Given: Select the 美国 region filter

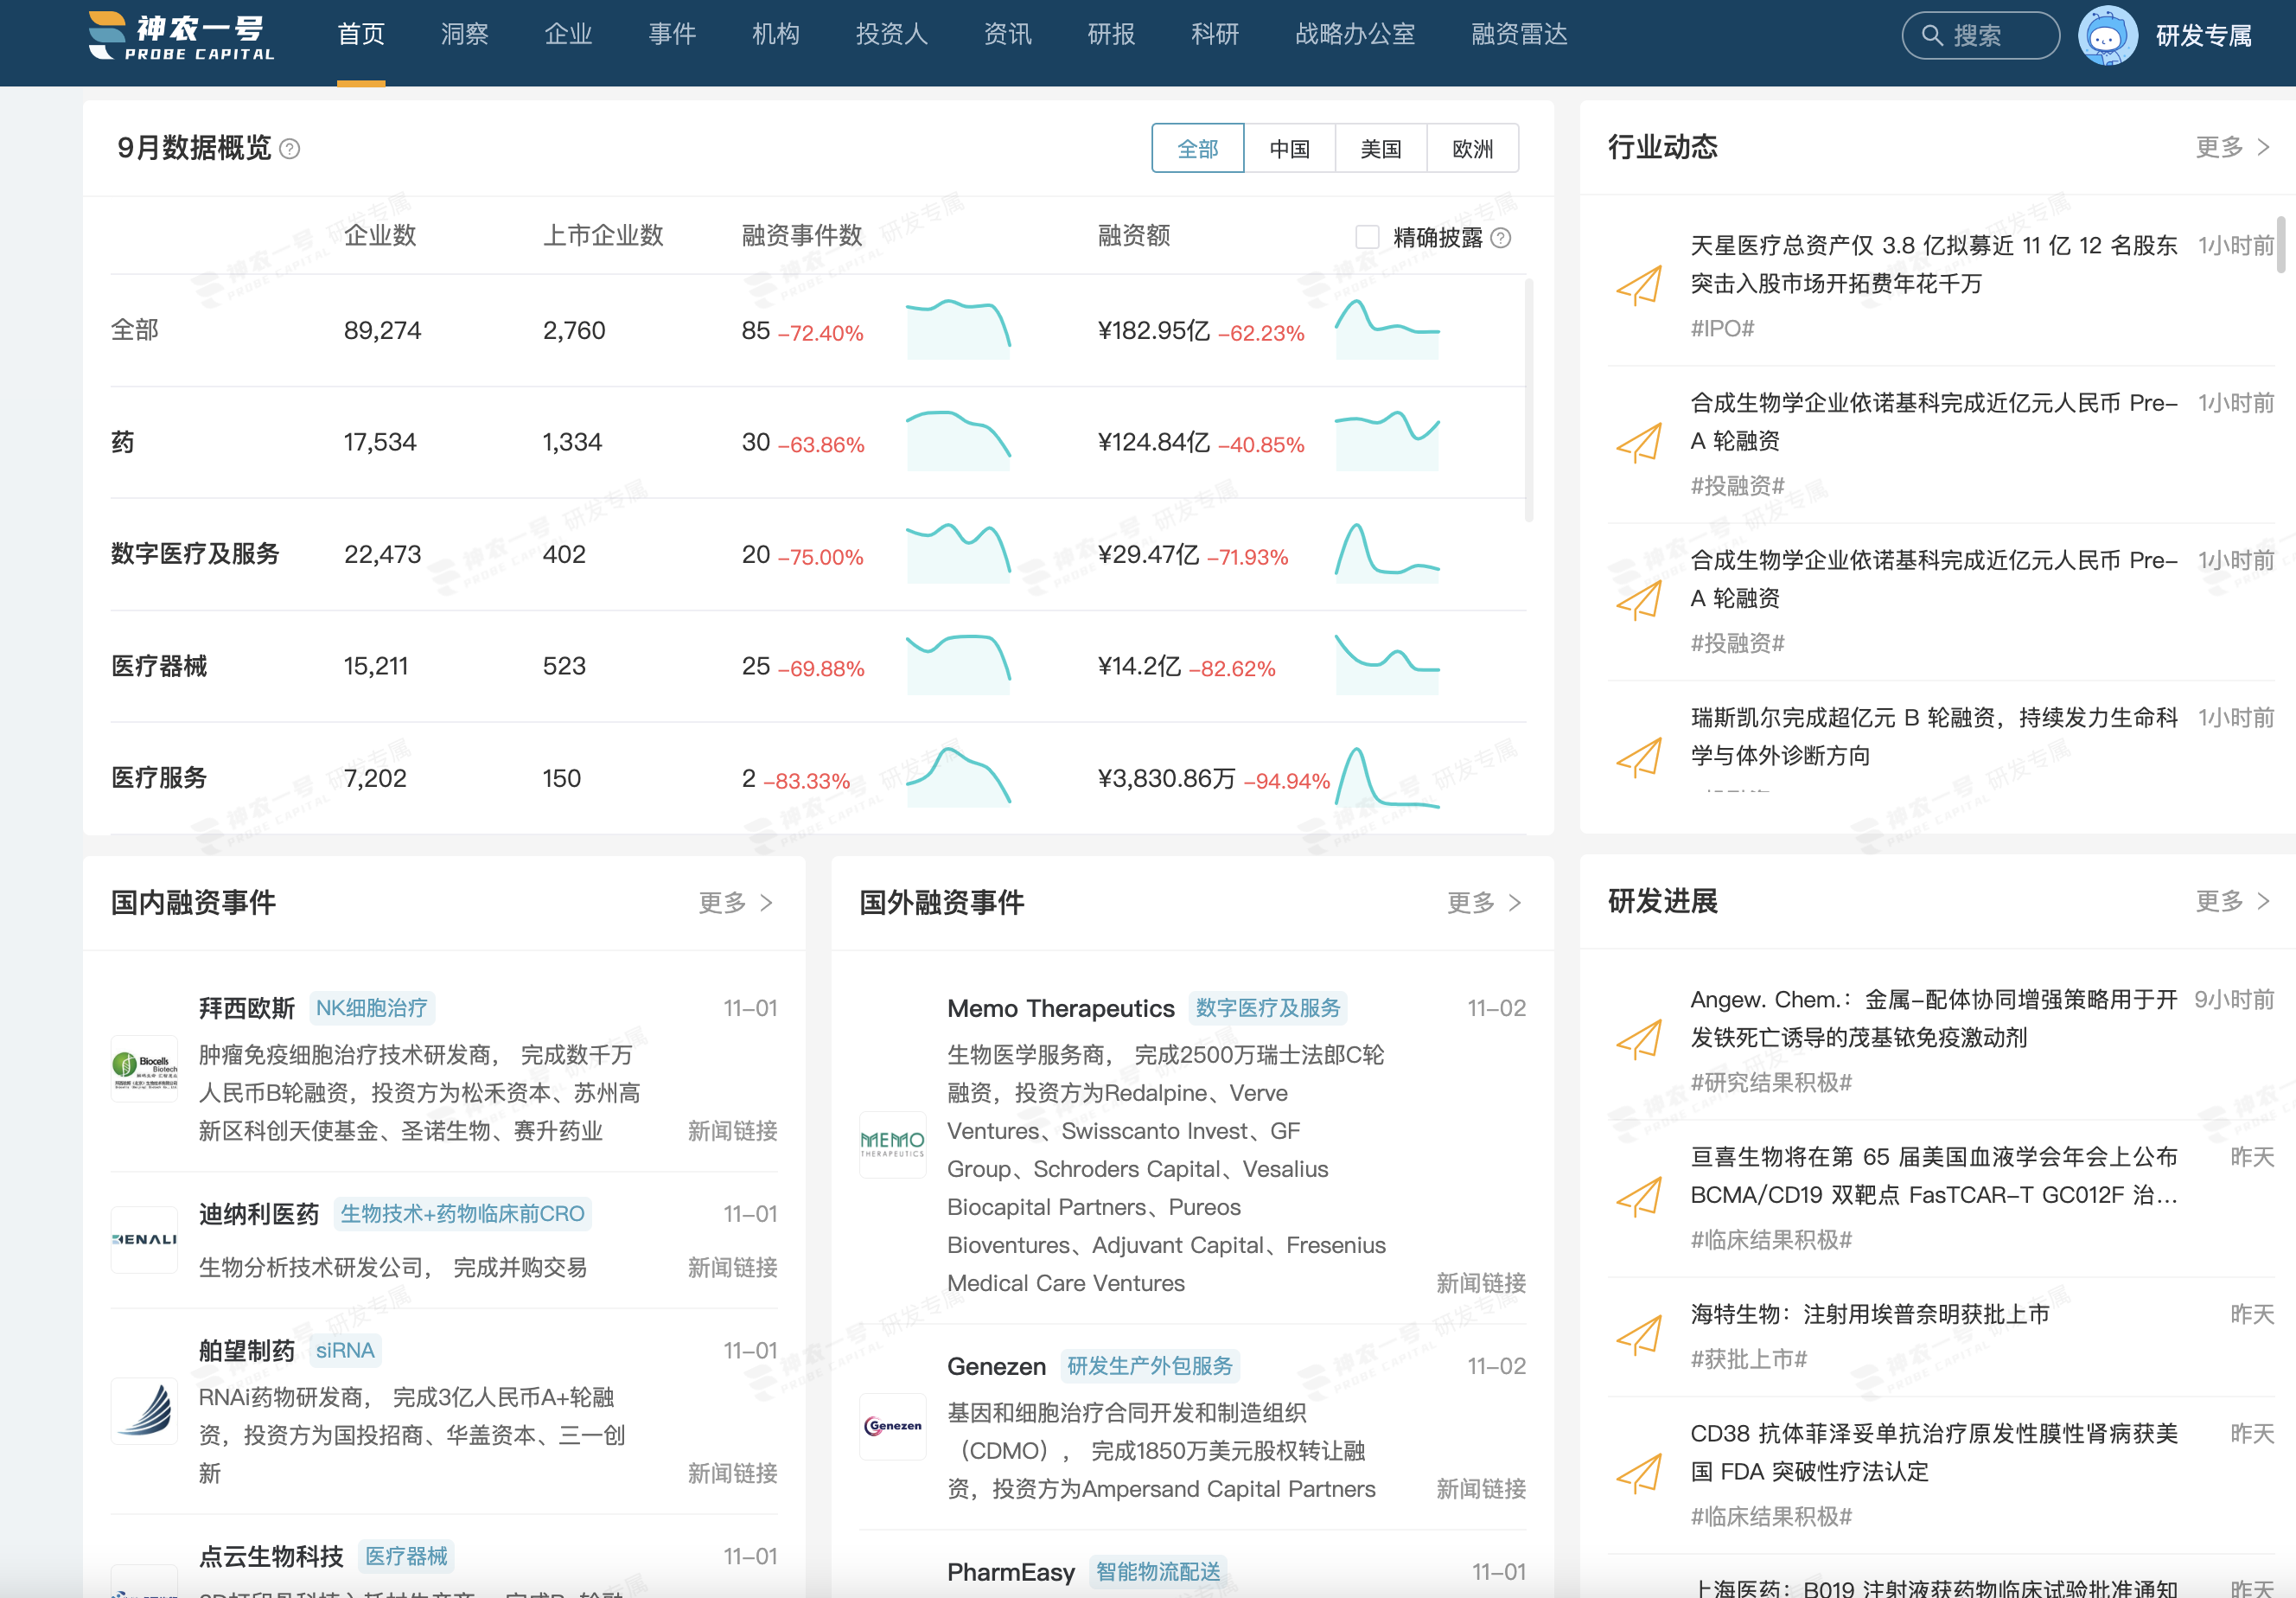Looking at the screenshot, I should pos(1380,148).
